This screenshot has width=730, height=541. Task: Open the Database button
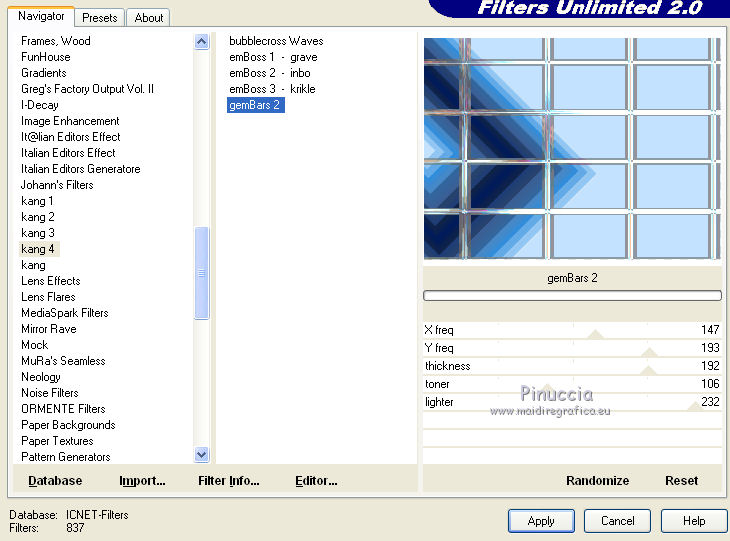[55, 480]
